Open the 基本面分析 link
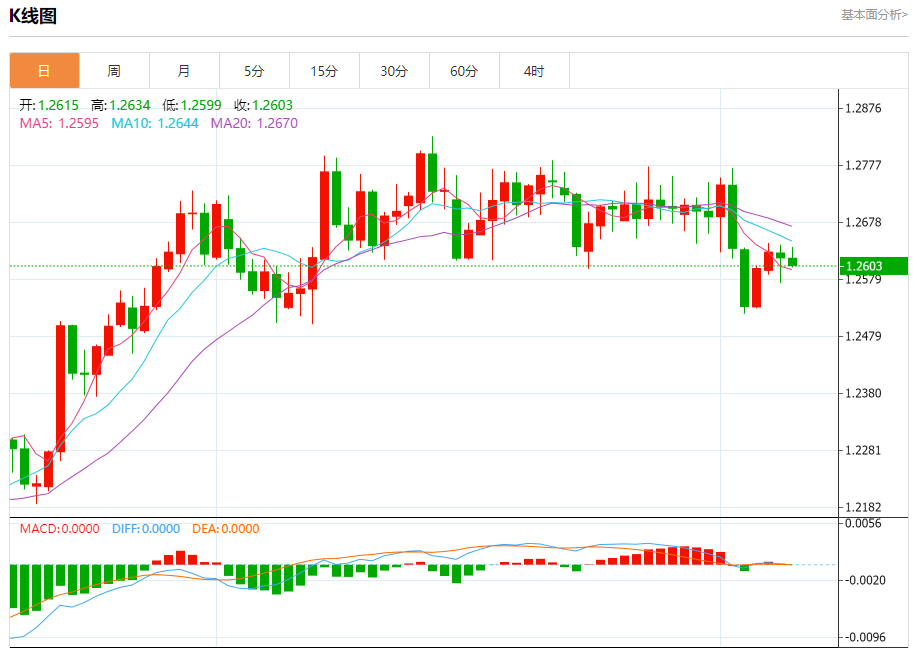Viewport: 913px width, 648px height. [873, 15]
